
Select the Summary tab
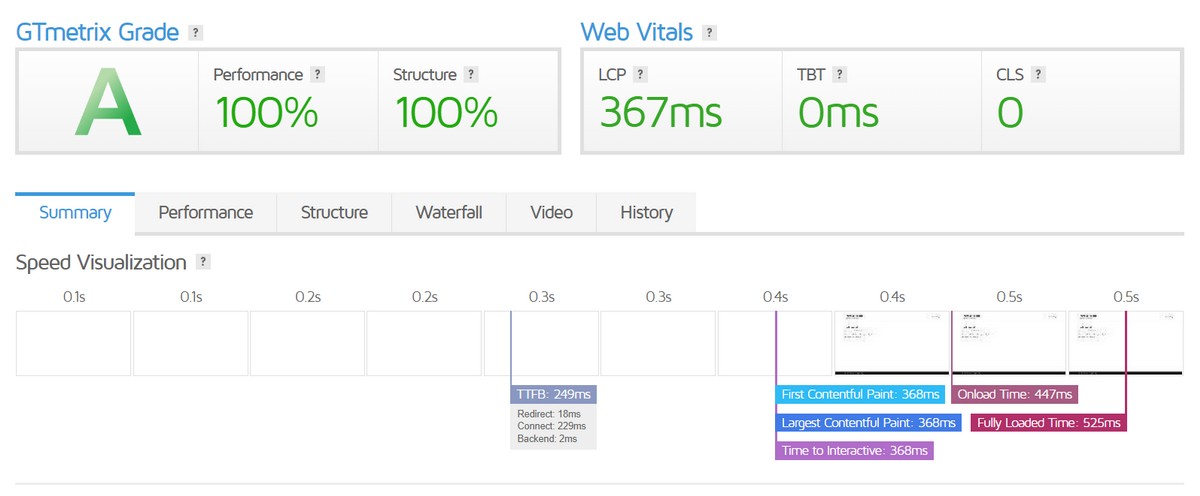click(x=75, y=213)
